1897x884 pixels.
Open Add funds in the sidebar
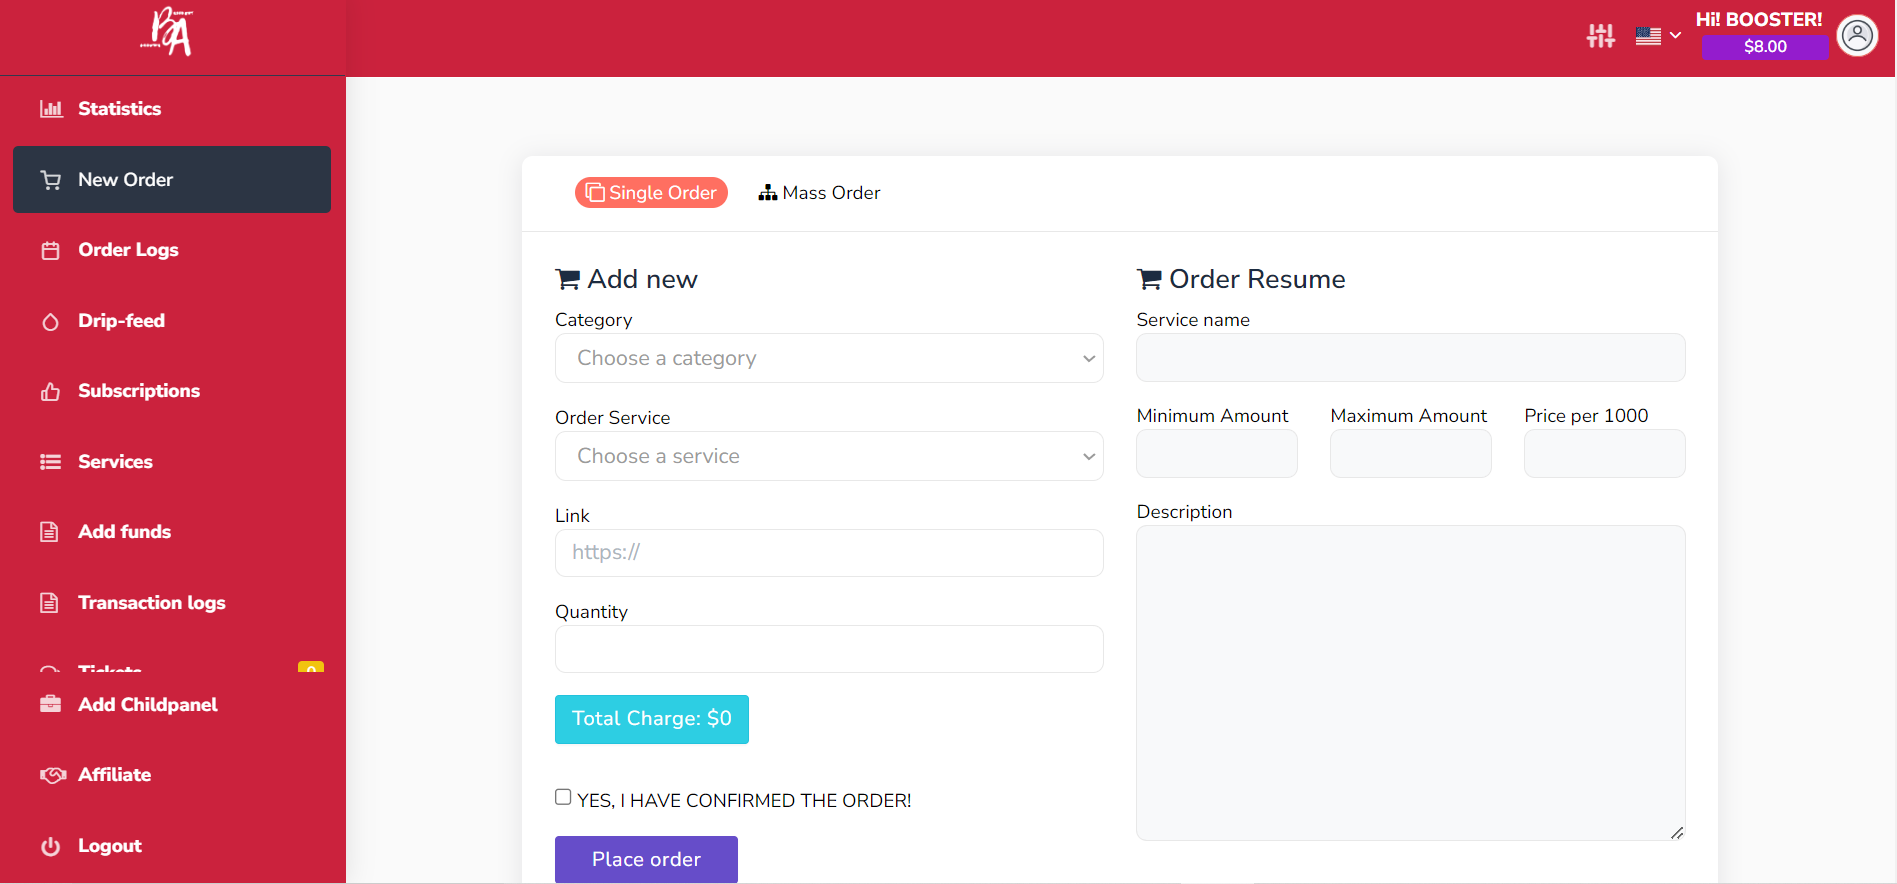tap(125, 532)
